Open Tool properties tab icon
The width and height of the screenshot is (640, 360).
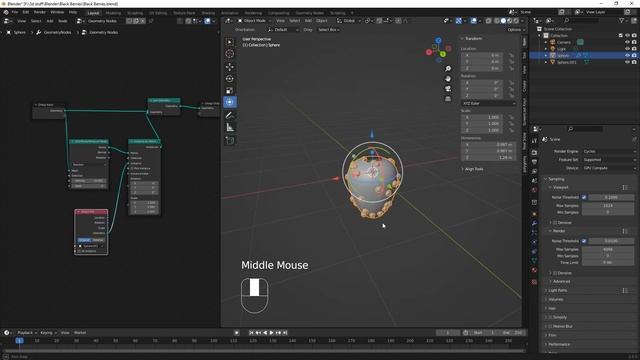534,141
